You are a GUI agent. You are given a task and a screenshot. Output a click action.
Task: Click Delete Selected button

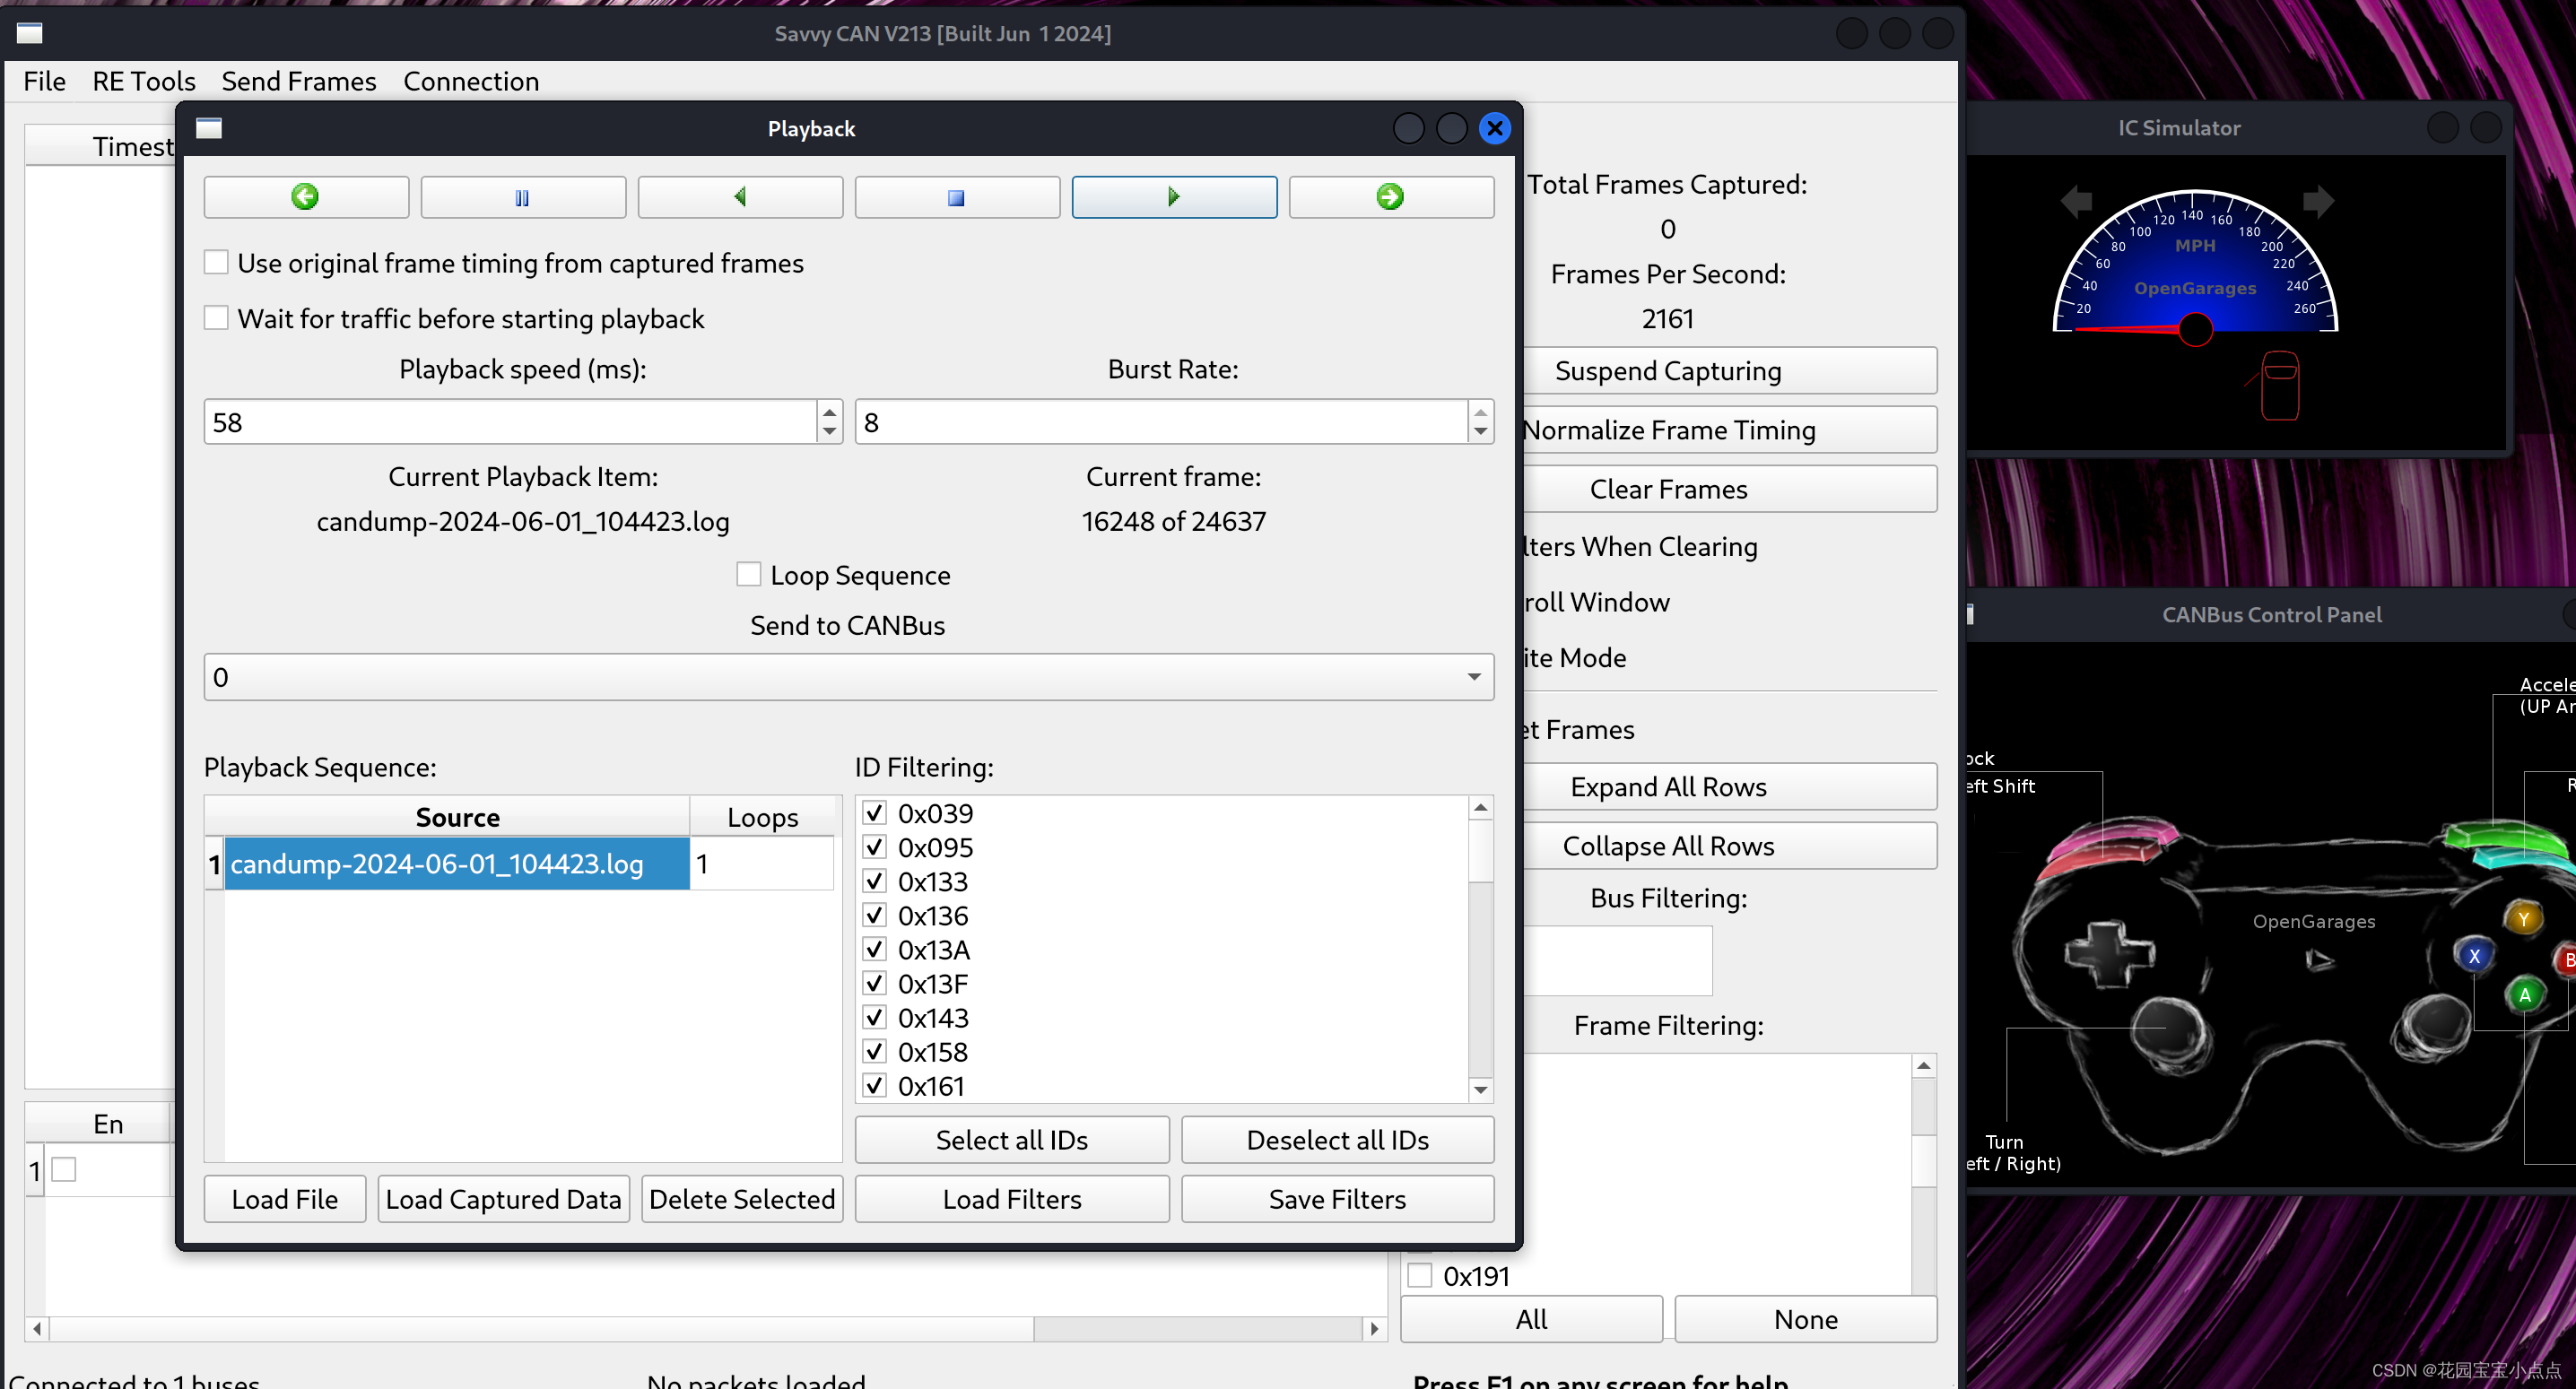coord(742,1199)
